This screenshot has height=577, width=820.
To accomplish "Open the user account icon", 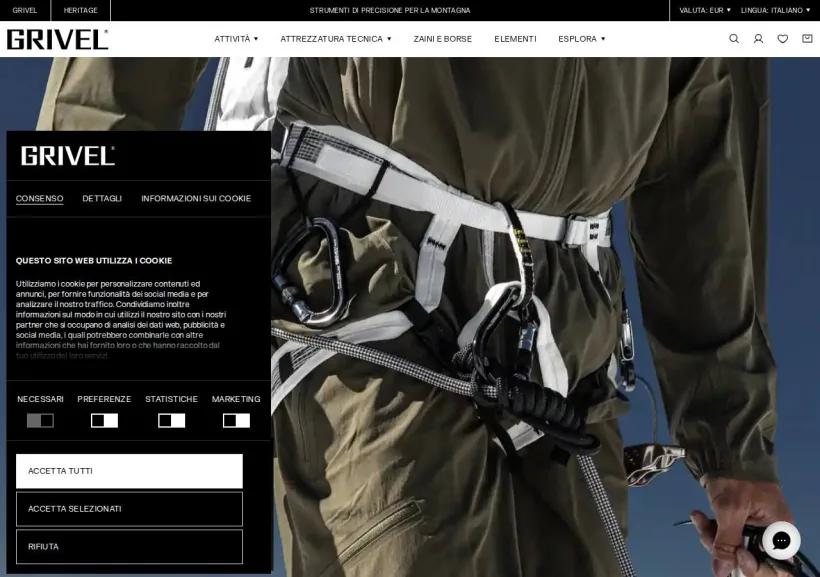I will (x=758, y=39).
